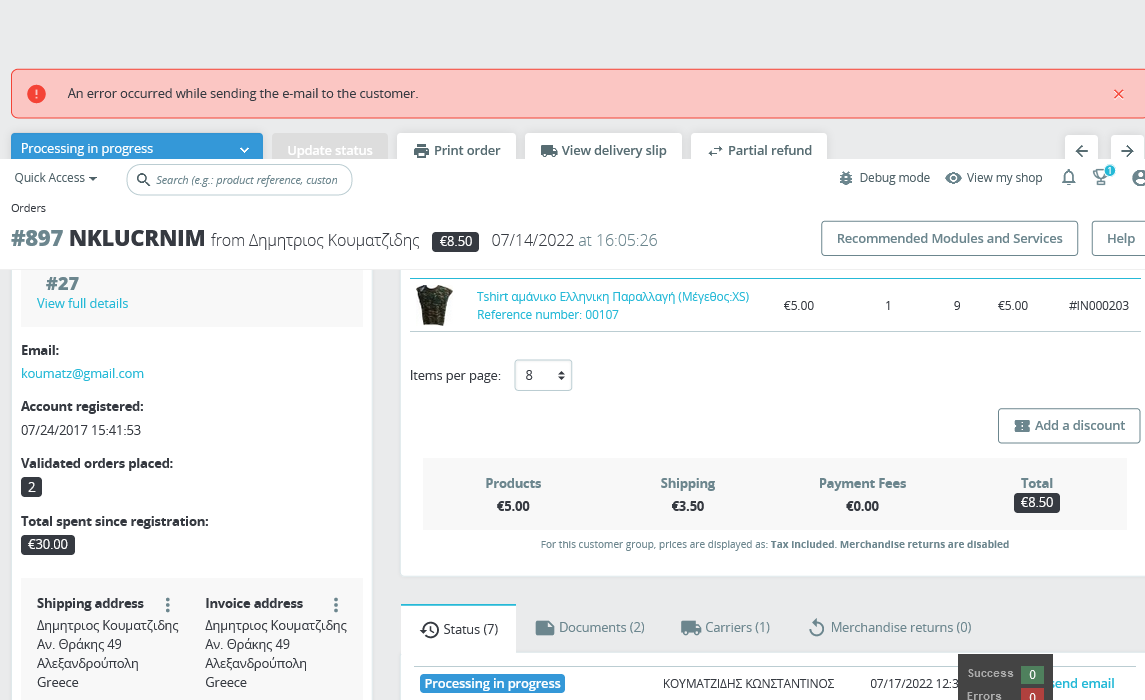Click validated orders count badge 2

click(31, 487)
